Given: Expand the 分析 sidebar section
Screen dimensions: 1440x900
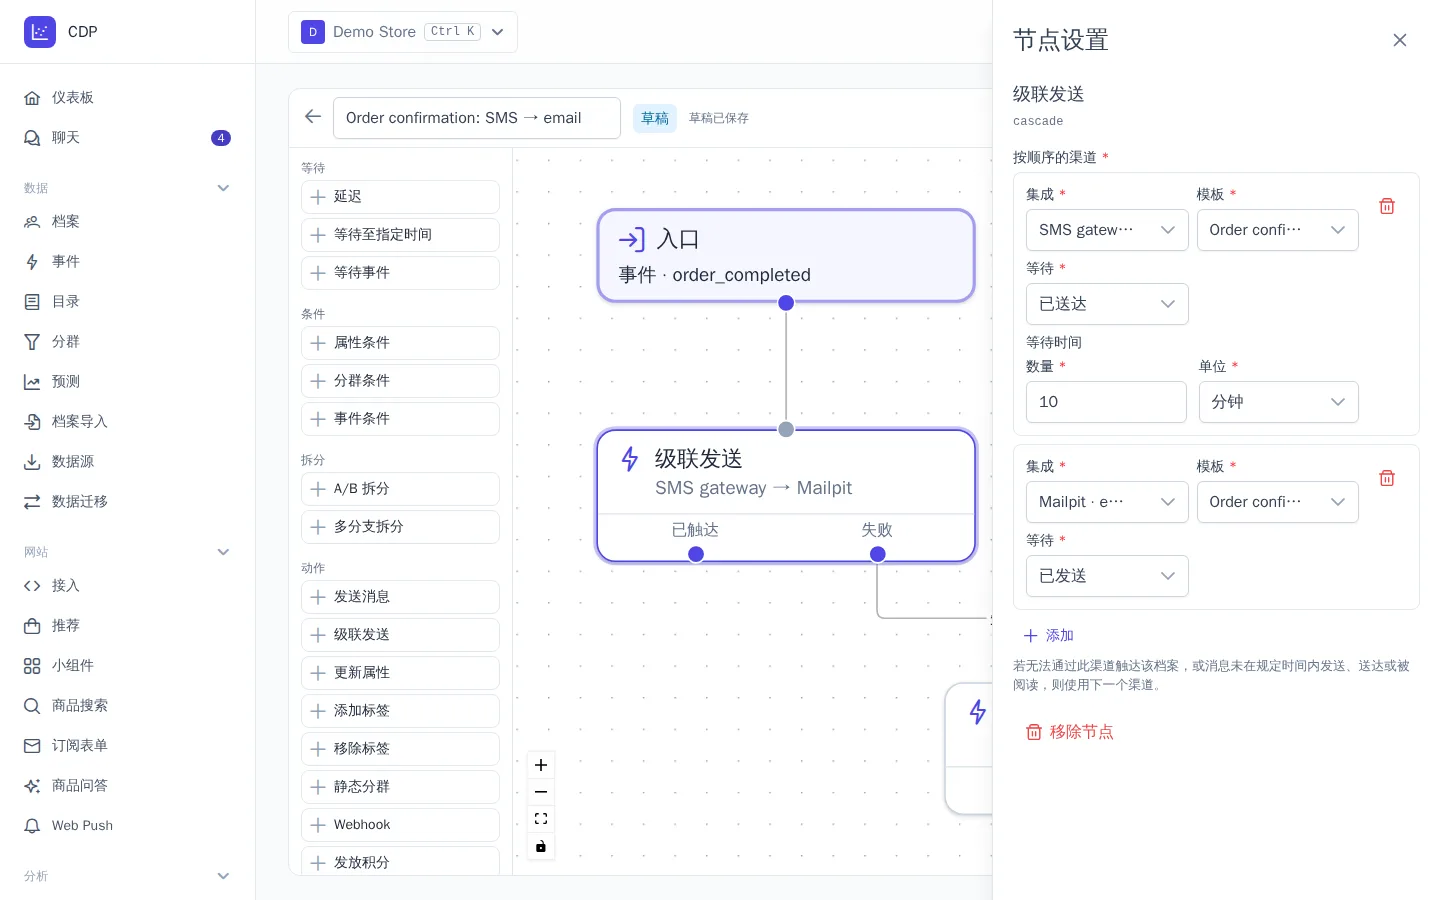Looking at the screenshot, I should (224, 876).
